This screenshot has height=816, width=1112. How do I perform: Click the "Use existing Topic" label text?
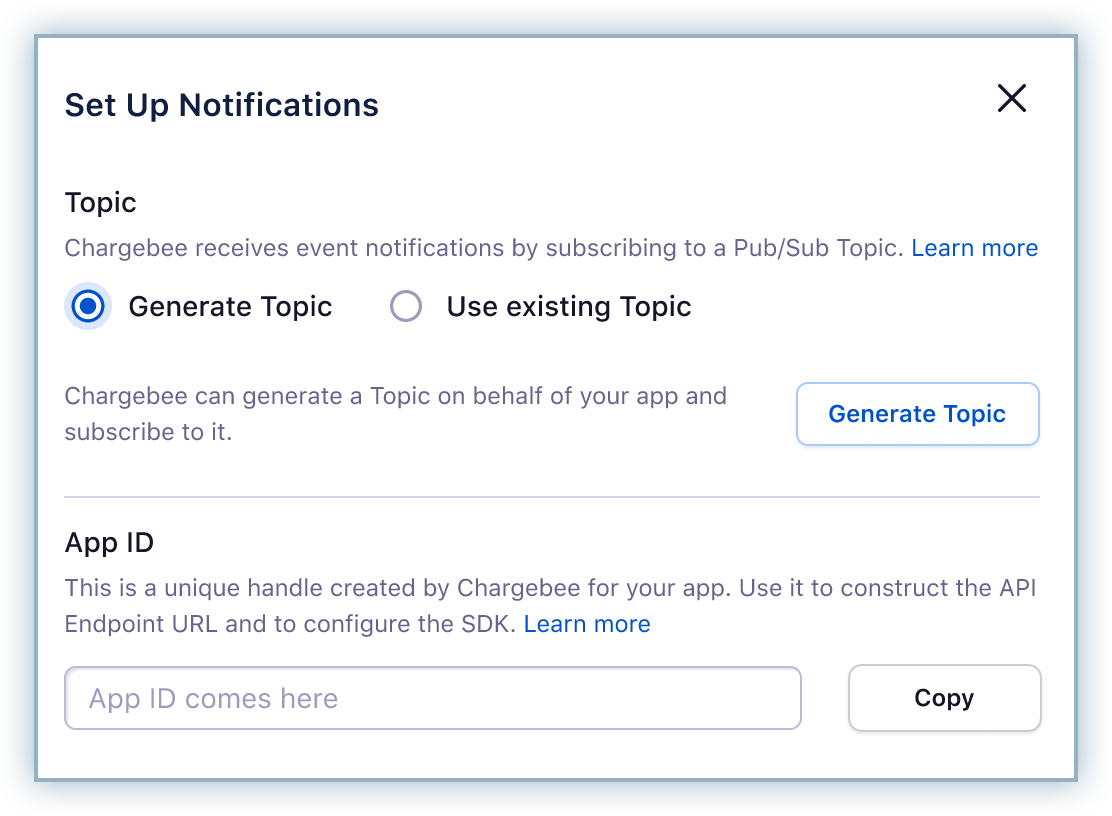pyautogui.click(x=569, y=306)
